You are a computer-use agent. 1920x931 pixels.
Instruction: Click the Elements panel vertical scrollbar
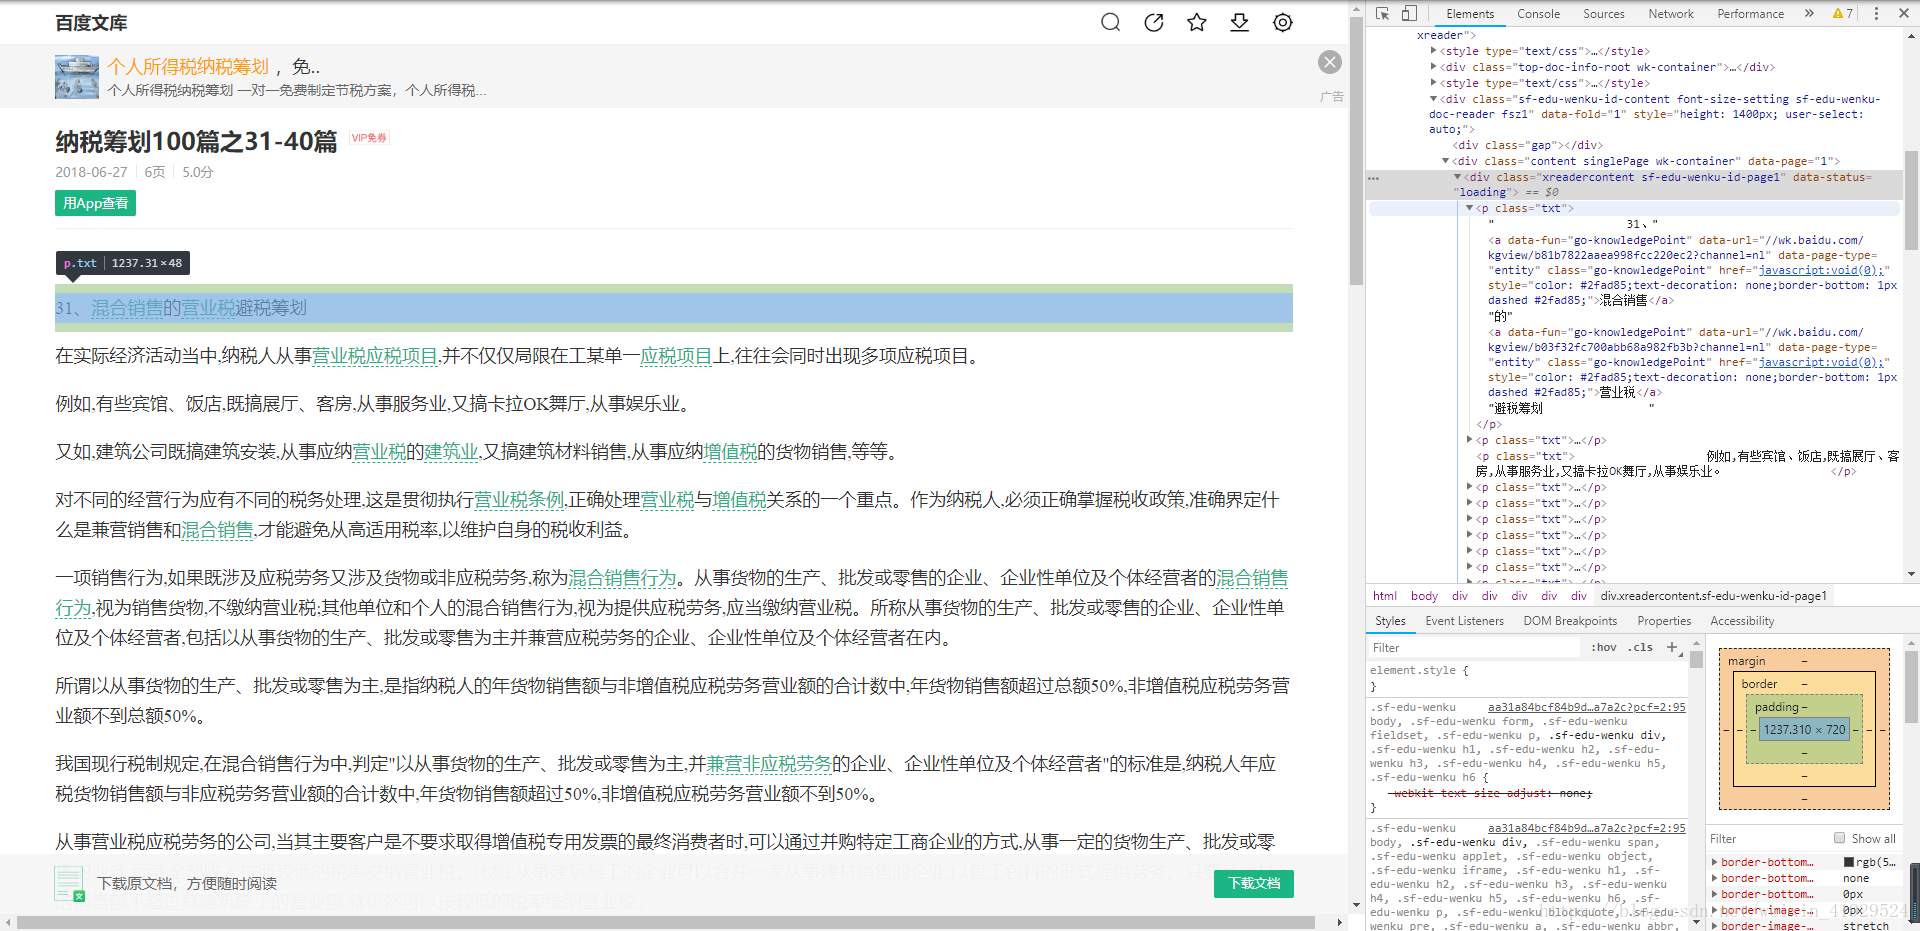point(1911,200)
